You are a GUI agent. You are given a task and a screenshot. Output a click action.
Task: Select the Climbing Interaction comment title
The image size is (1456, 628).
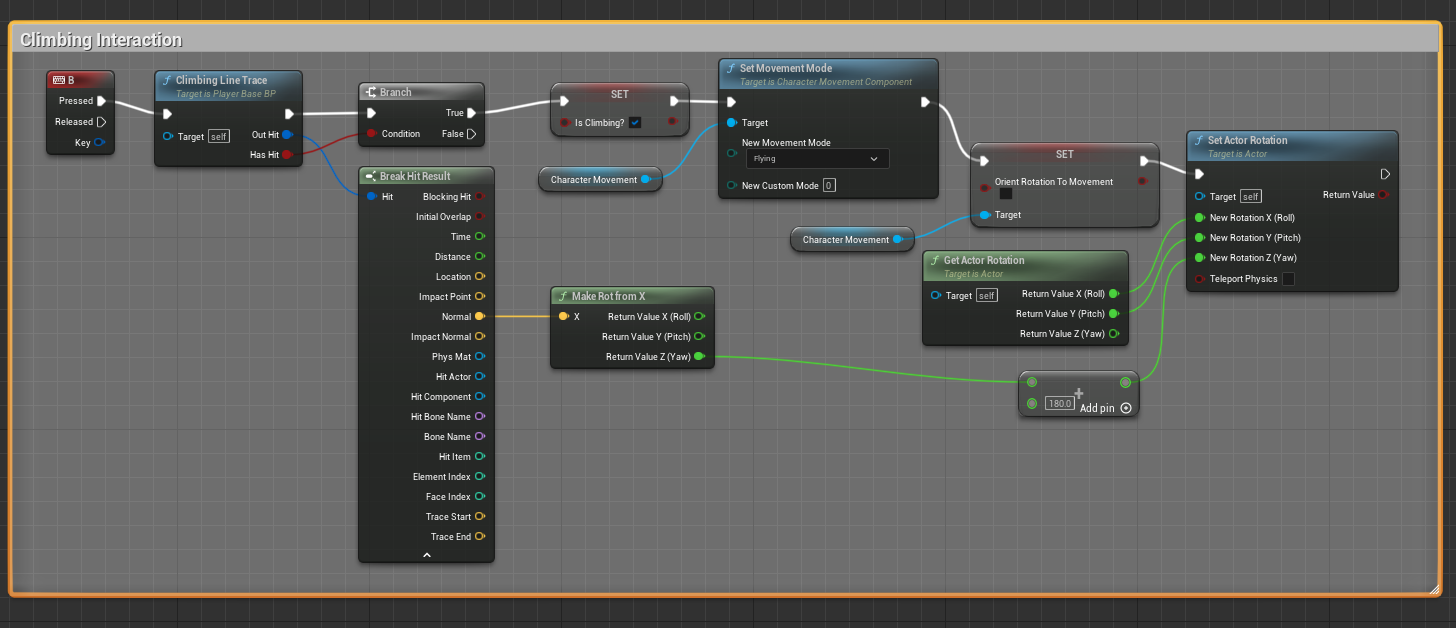(x=101, y=40)
